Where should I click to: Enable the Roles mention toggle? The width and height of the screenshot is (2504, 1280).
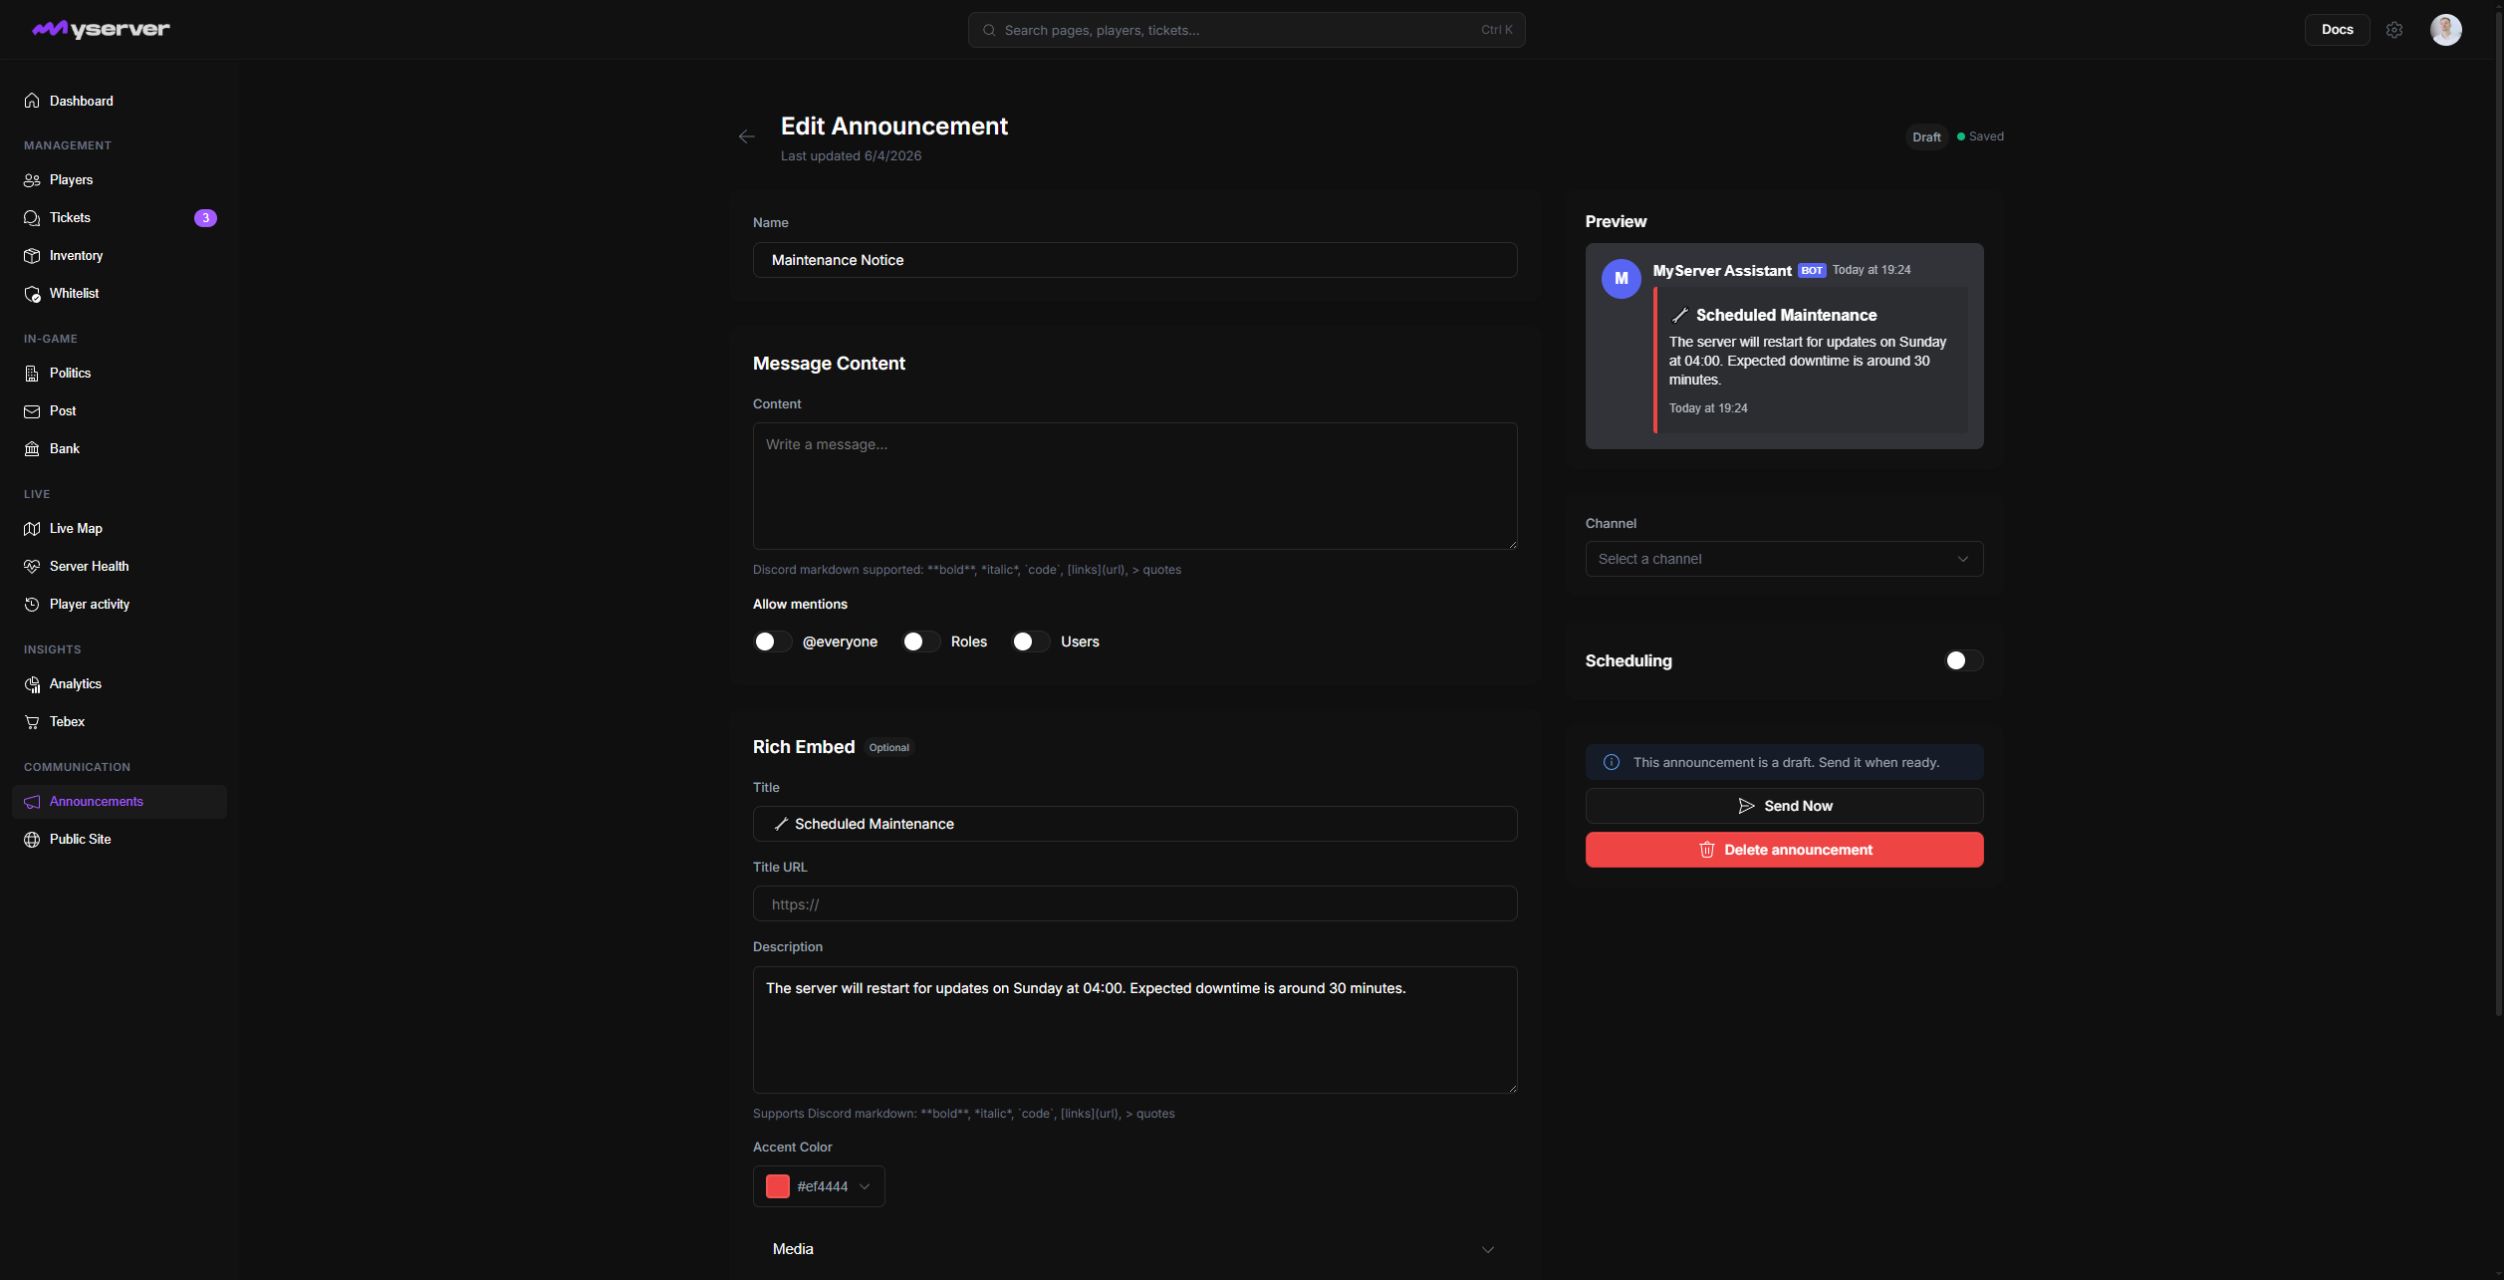click(x=921, y=642)
